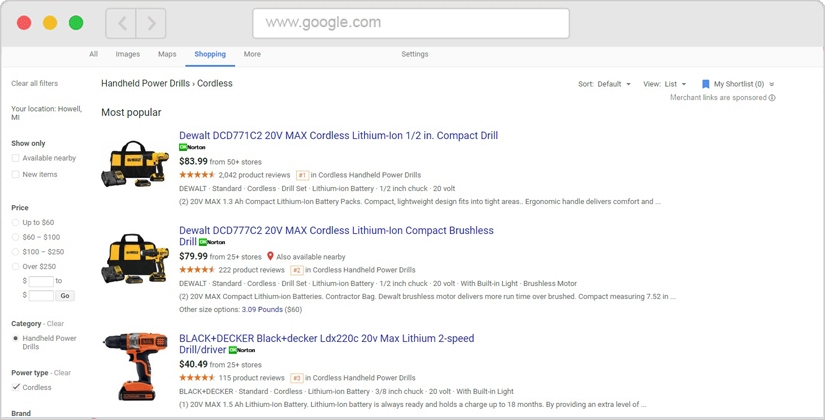The width and height of the screenshot is (825, 420).
Task: Open the Maps tab
Action: pos(167,54)
